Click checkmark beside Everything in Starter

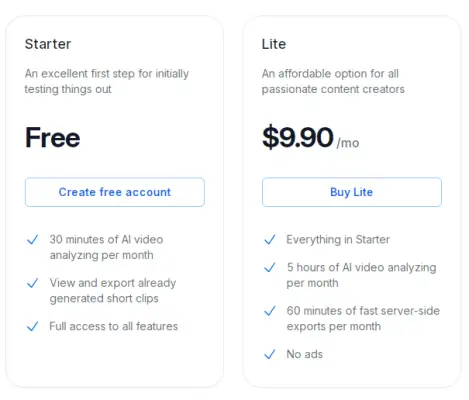point(270,239)
